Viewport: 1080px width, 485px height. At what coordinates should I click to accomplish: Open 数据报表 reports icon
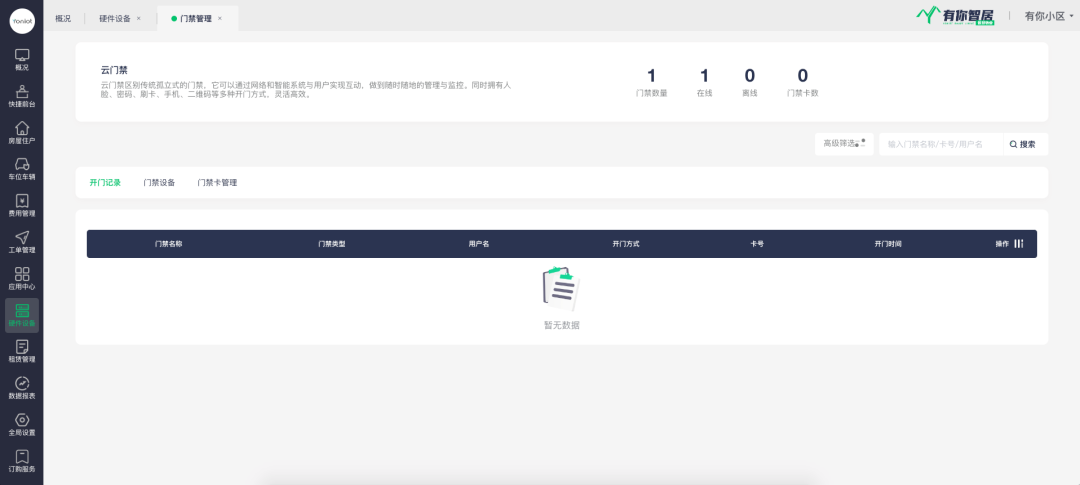tap(21, 388)
